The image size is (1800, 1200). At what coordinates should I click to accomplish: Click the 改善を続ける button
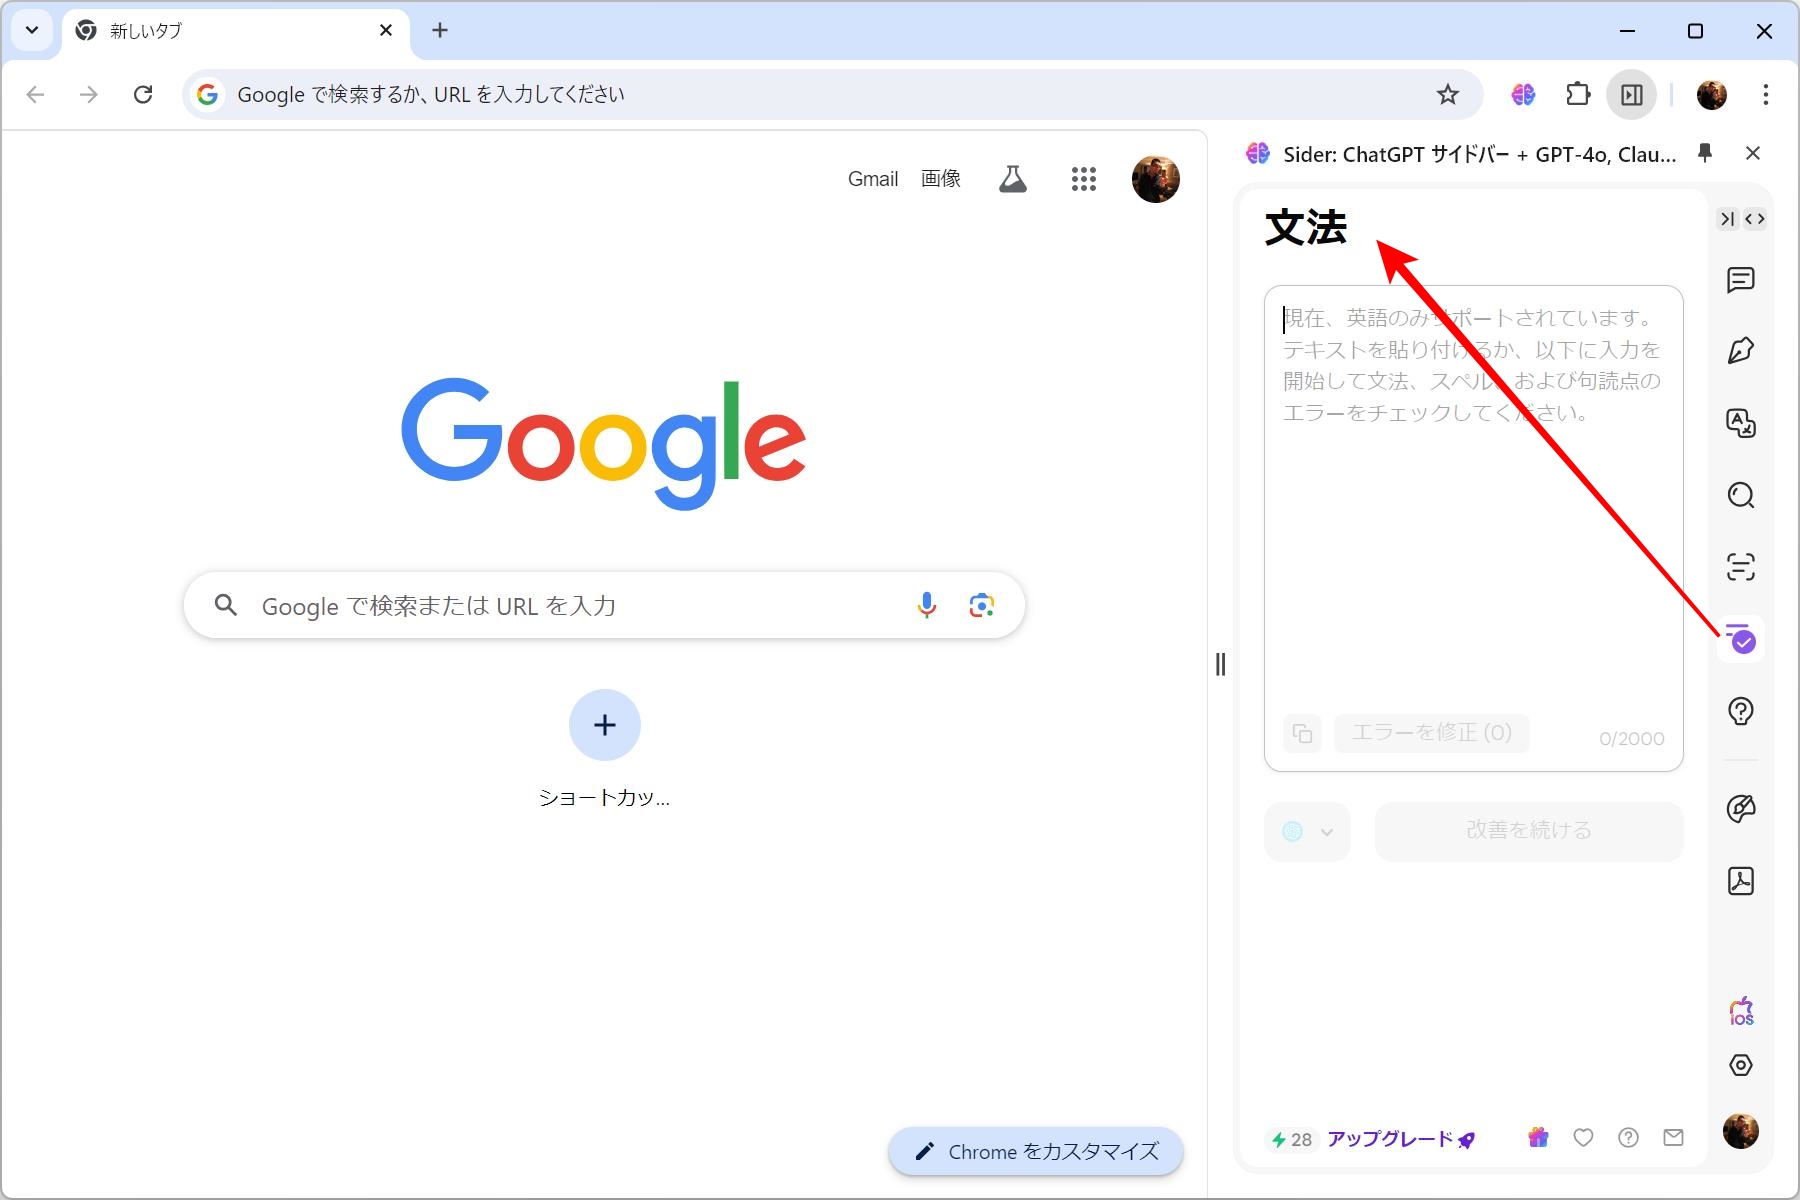(1529, 831)
